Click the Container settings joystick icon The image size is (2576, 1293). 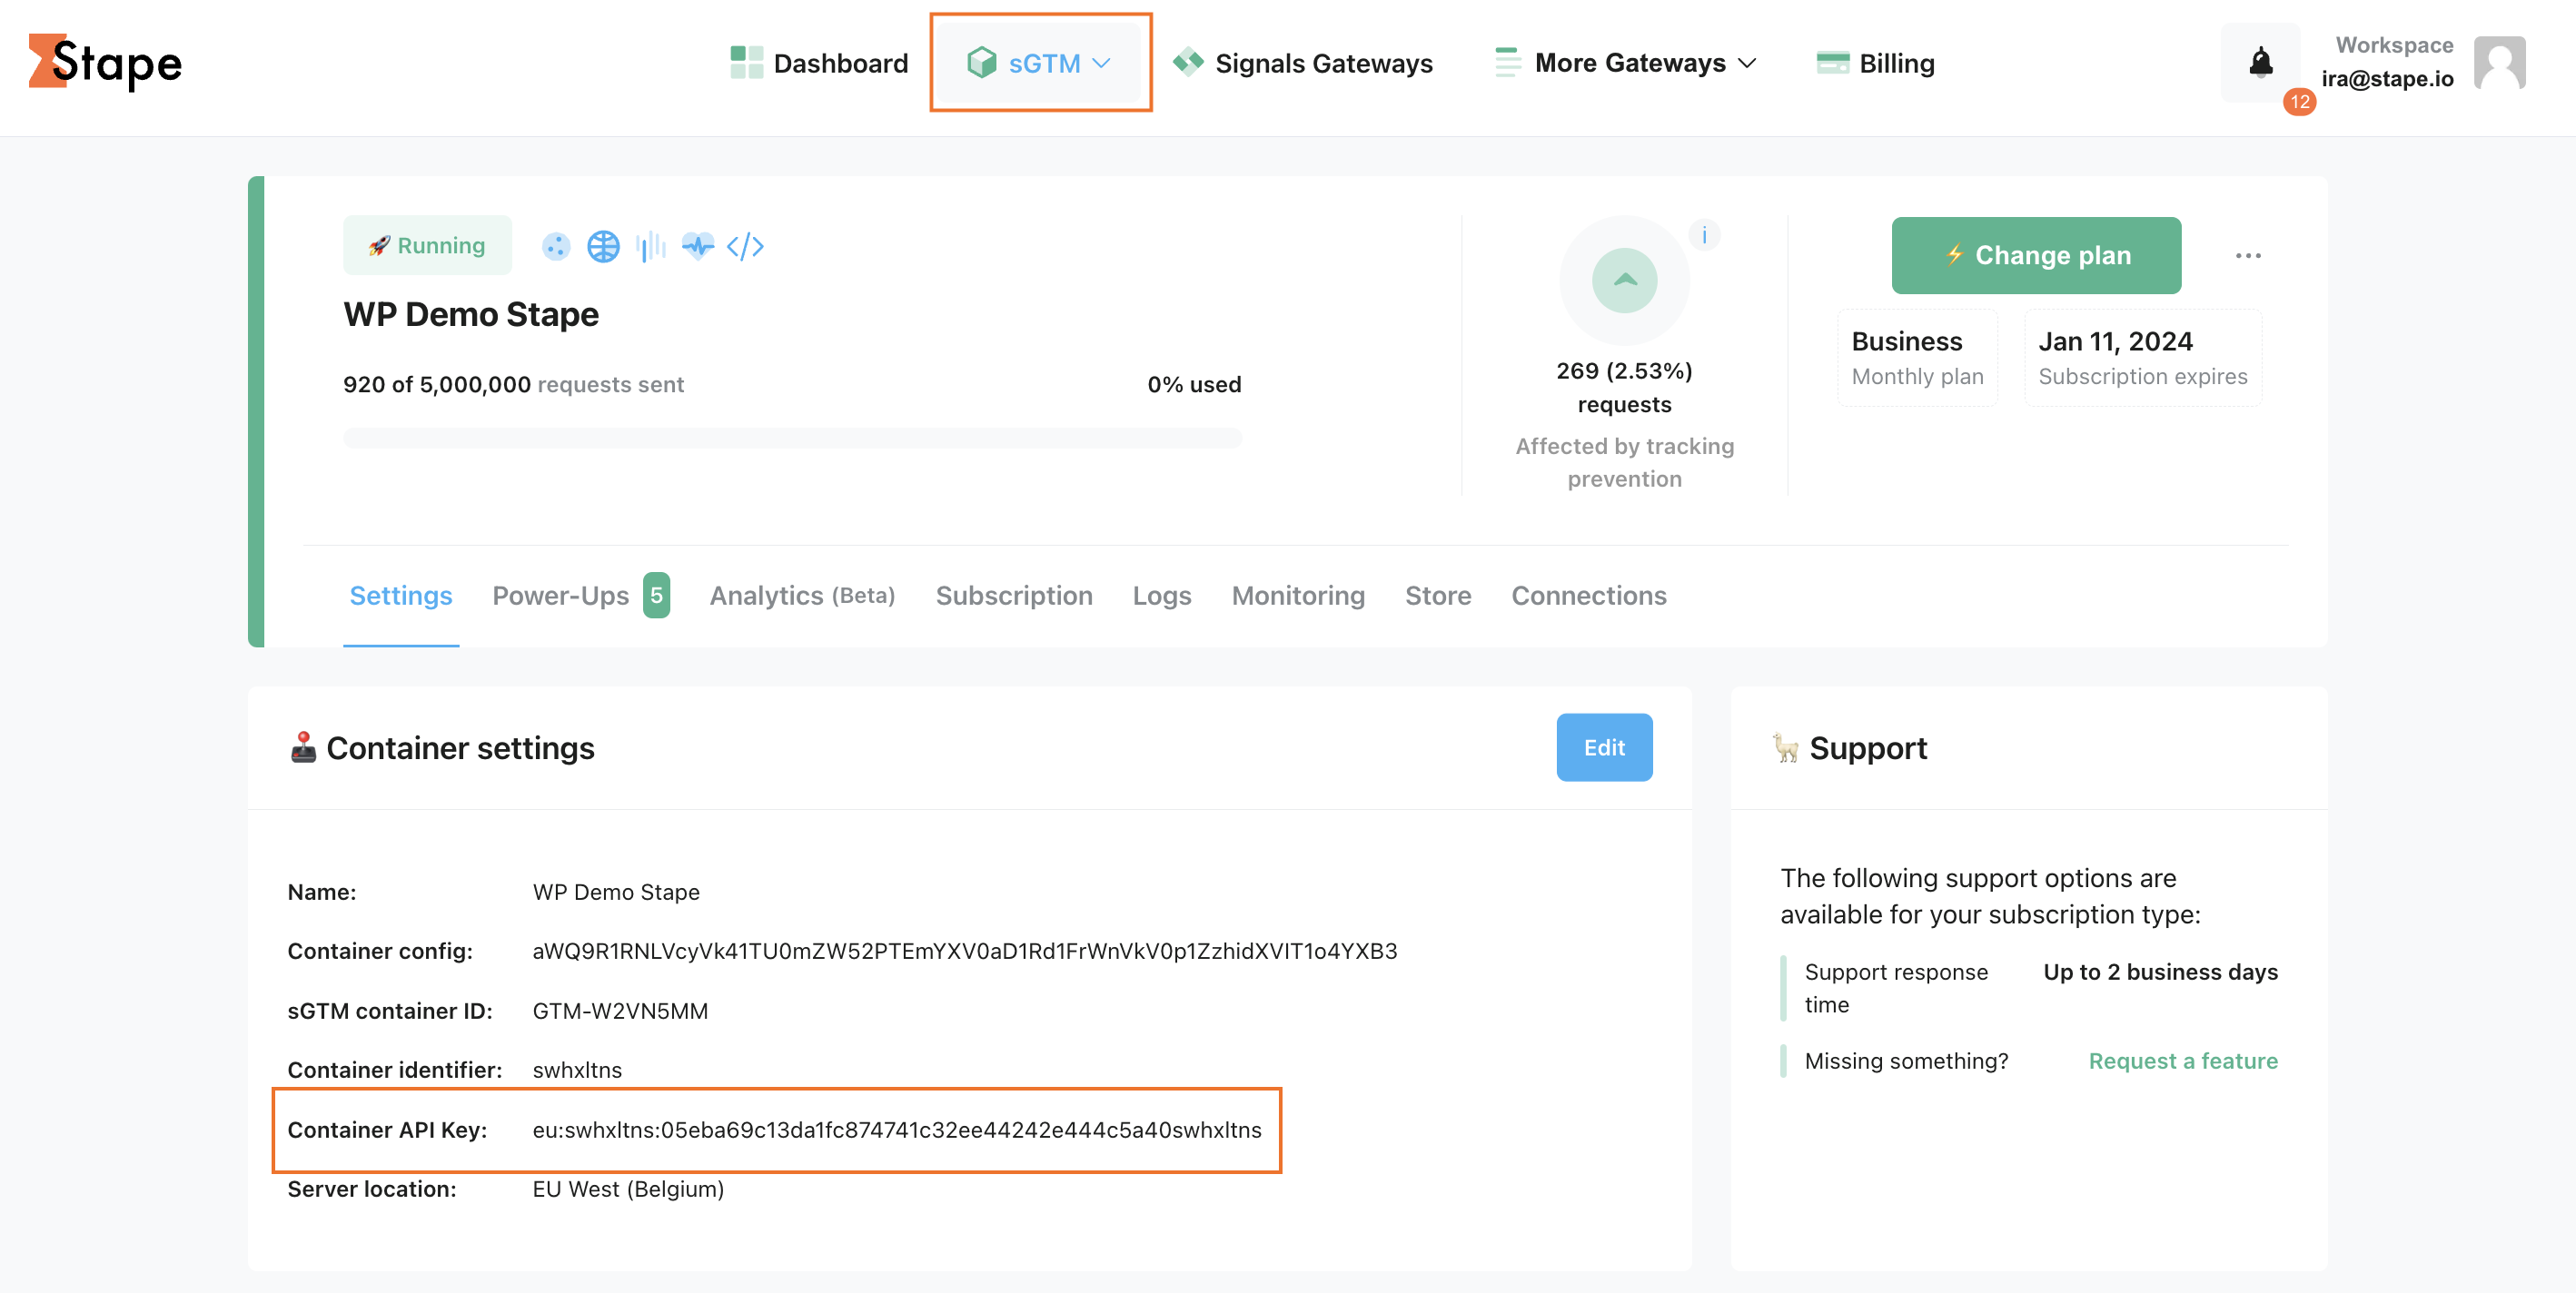[x=303, y=747]
